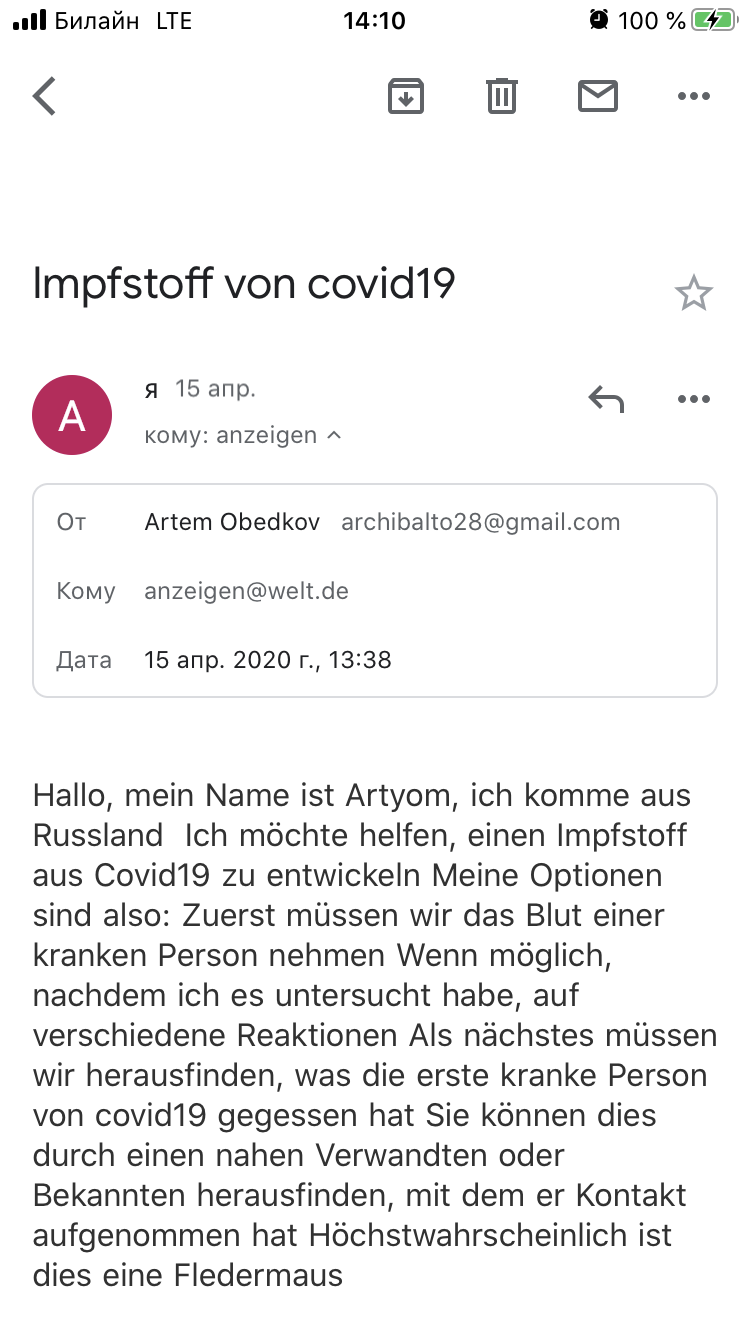The width and height of the screenshot is (750, 1334).
Task: Select the sender name Artem Obedkov
Action: 232,522
